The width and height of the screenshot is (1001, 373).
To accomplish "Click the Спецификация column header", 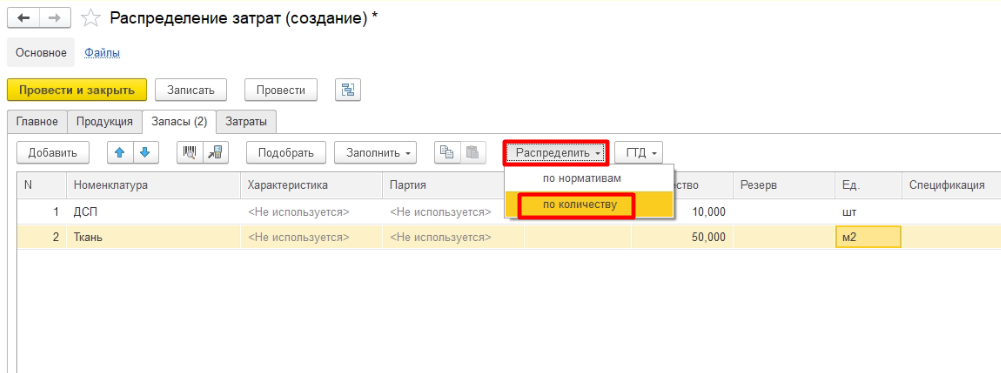I will 951,185.
